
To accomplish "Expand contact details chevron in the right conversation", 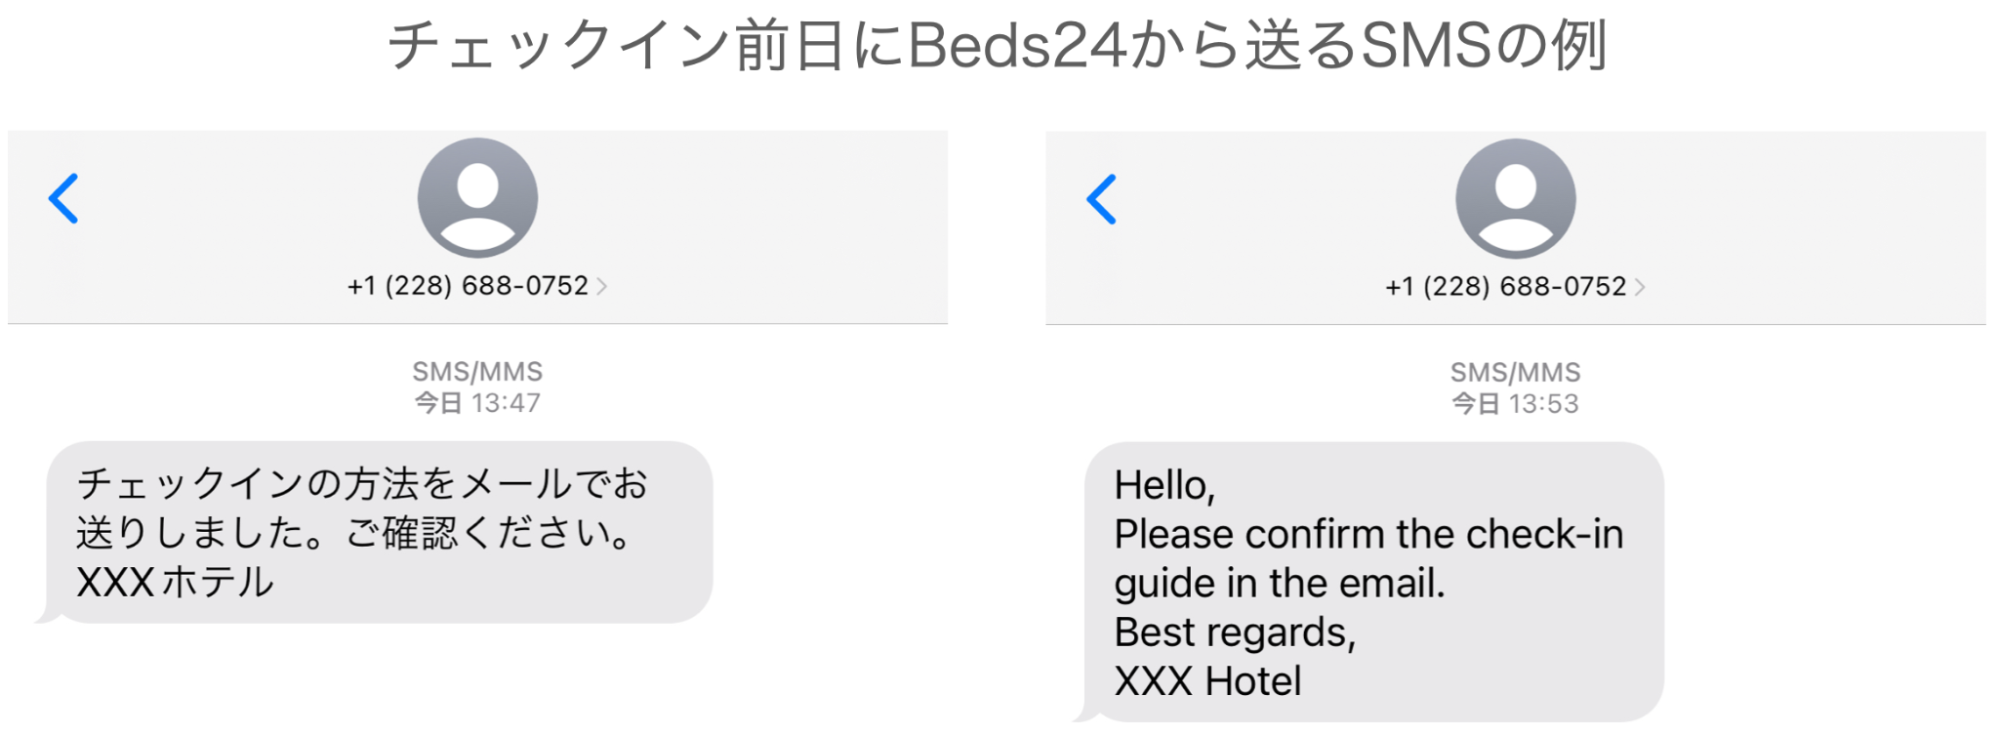I will coord(1640,288).
